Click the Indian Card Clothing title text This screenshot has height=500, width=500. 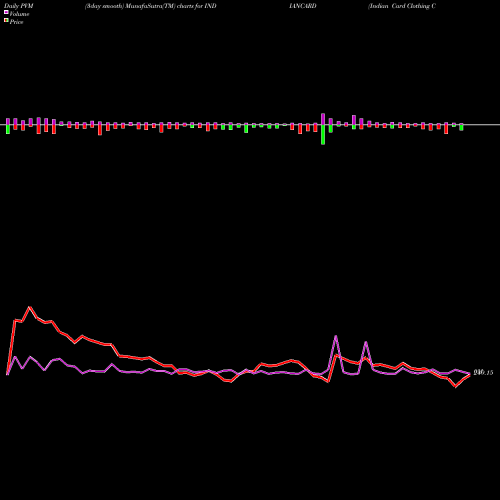(x=402, y=6)
